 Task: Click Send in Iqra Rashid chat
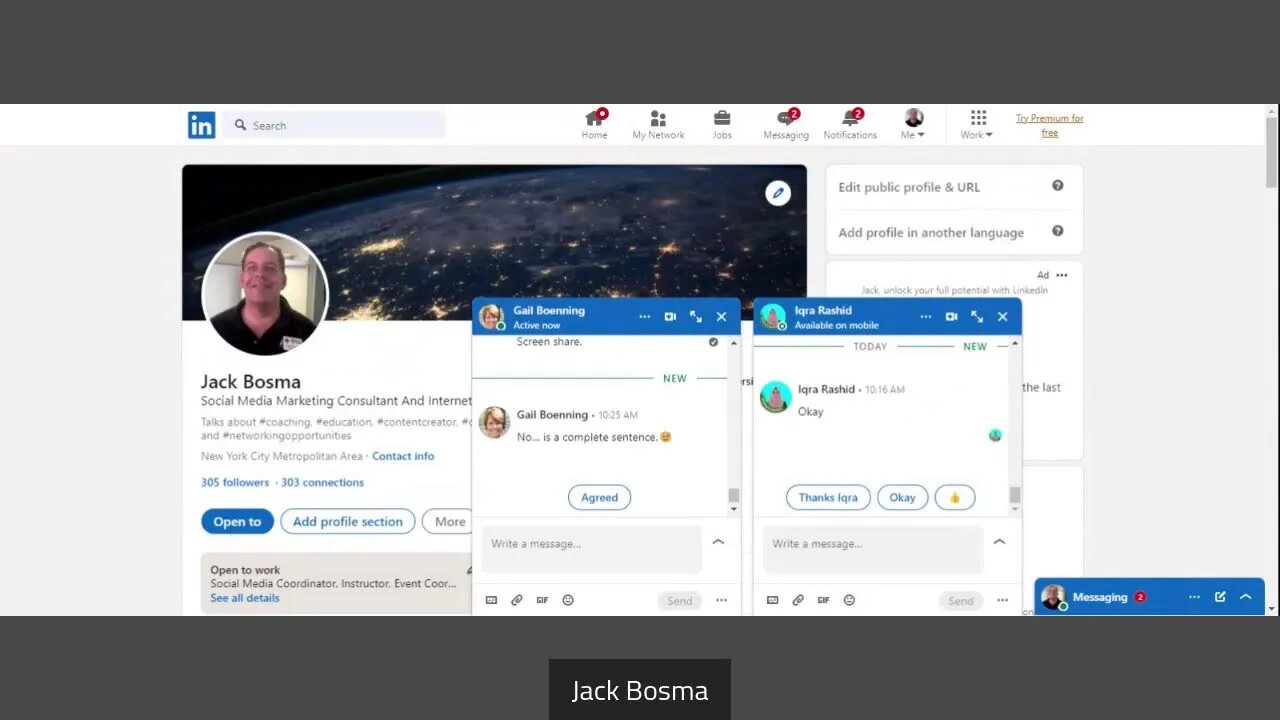[x=961, y=601]
